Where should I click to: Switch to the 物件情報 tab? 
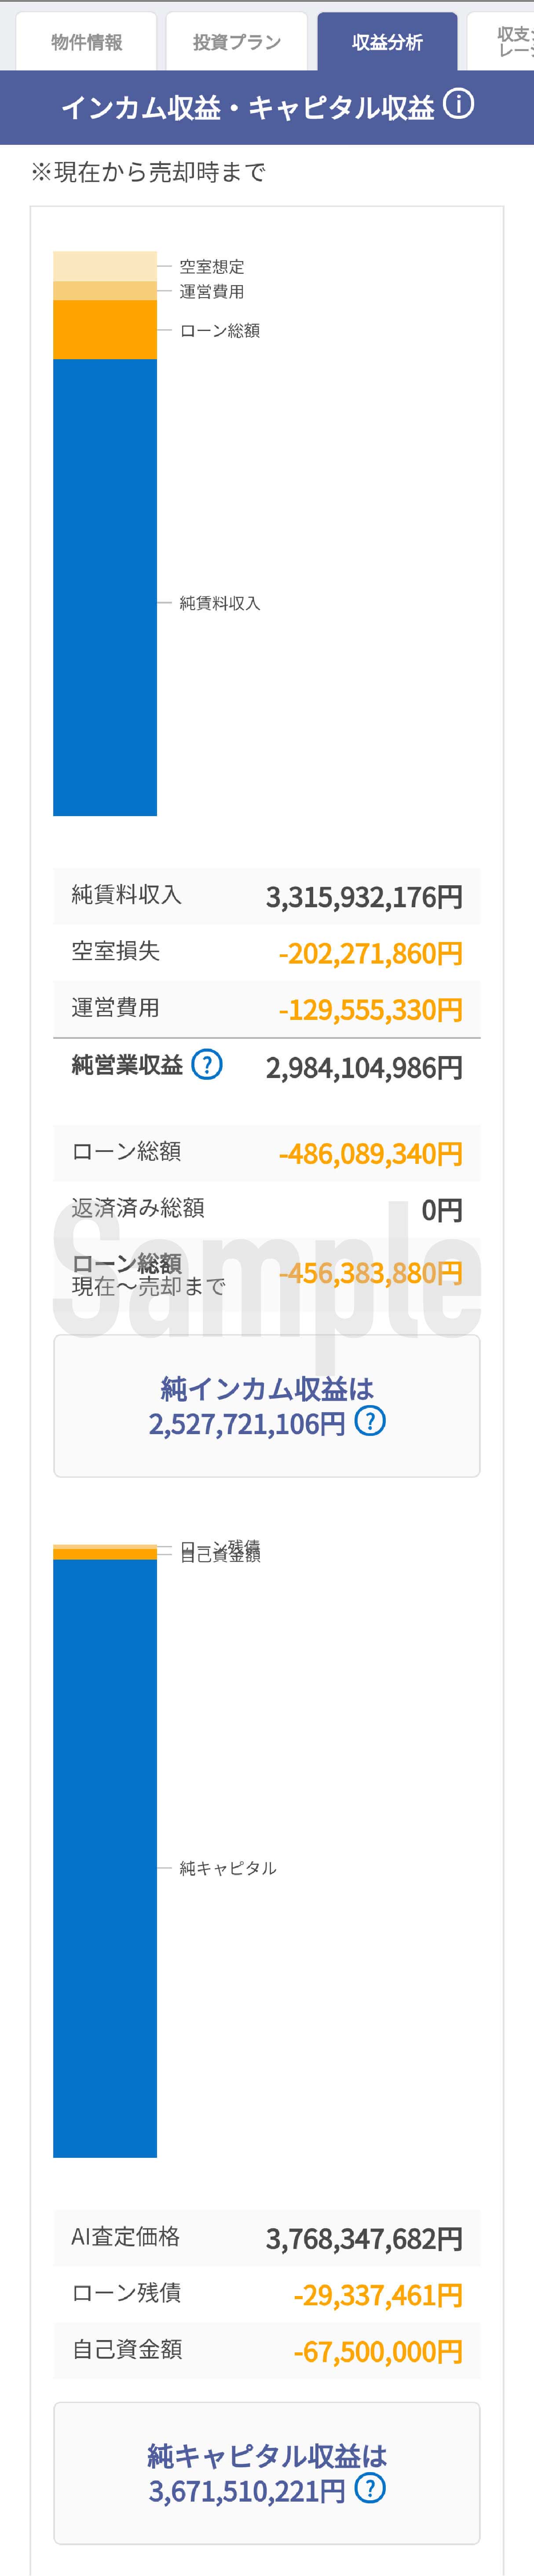pos(87,42)
